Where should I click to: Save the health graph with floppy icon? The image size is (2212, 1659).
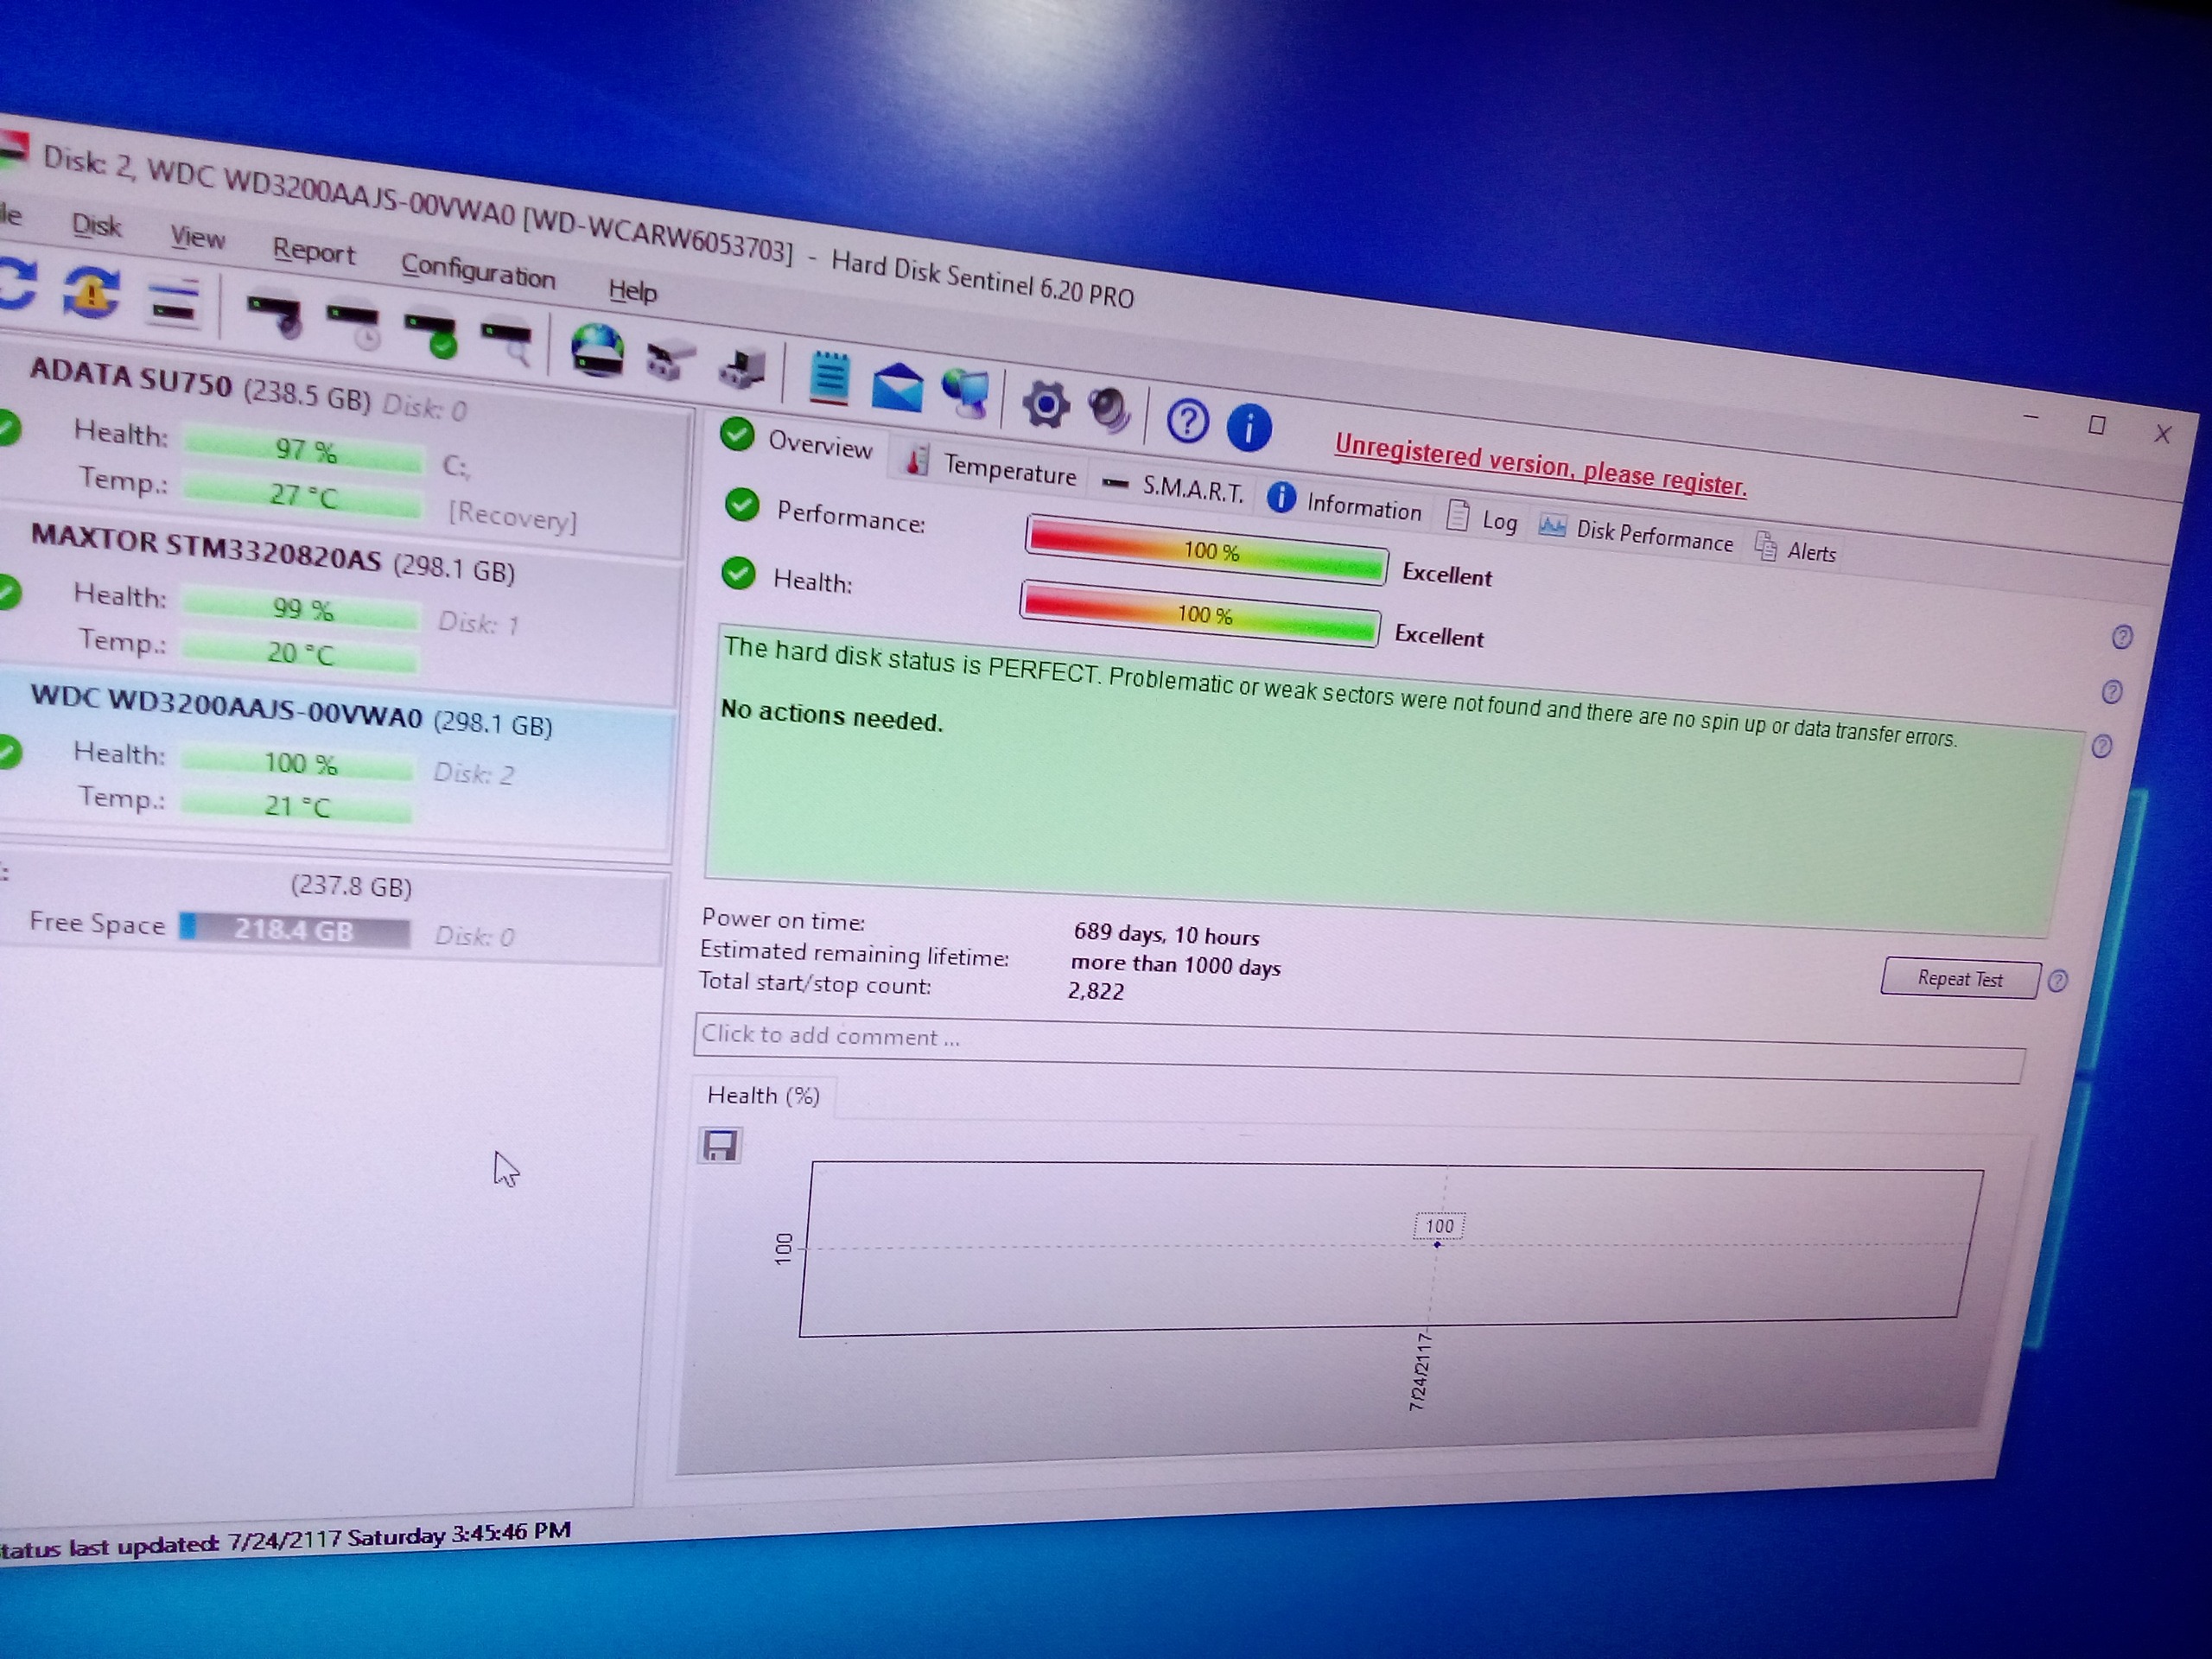[719, 1144]
